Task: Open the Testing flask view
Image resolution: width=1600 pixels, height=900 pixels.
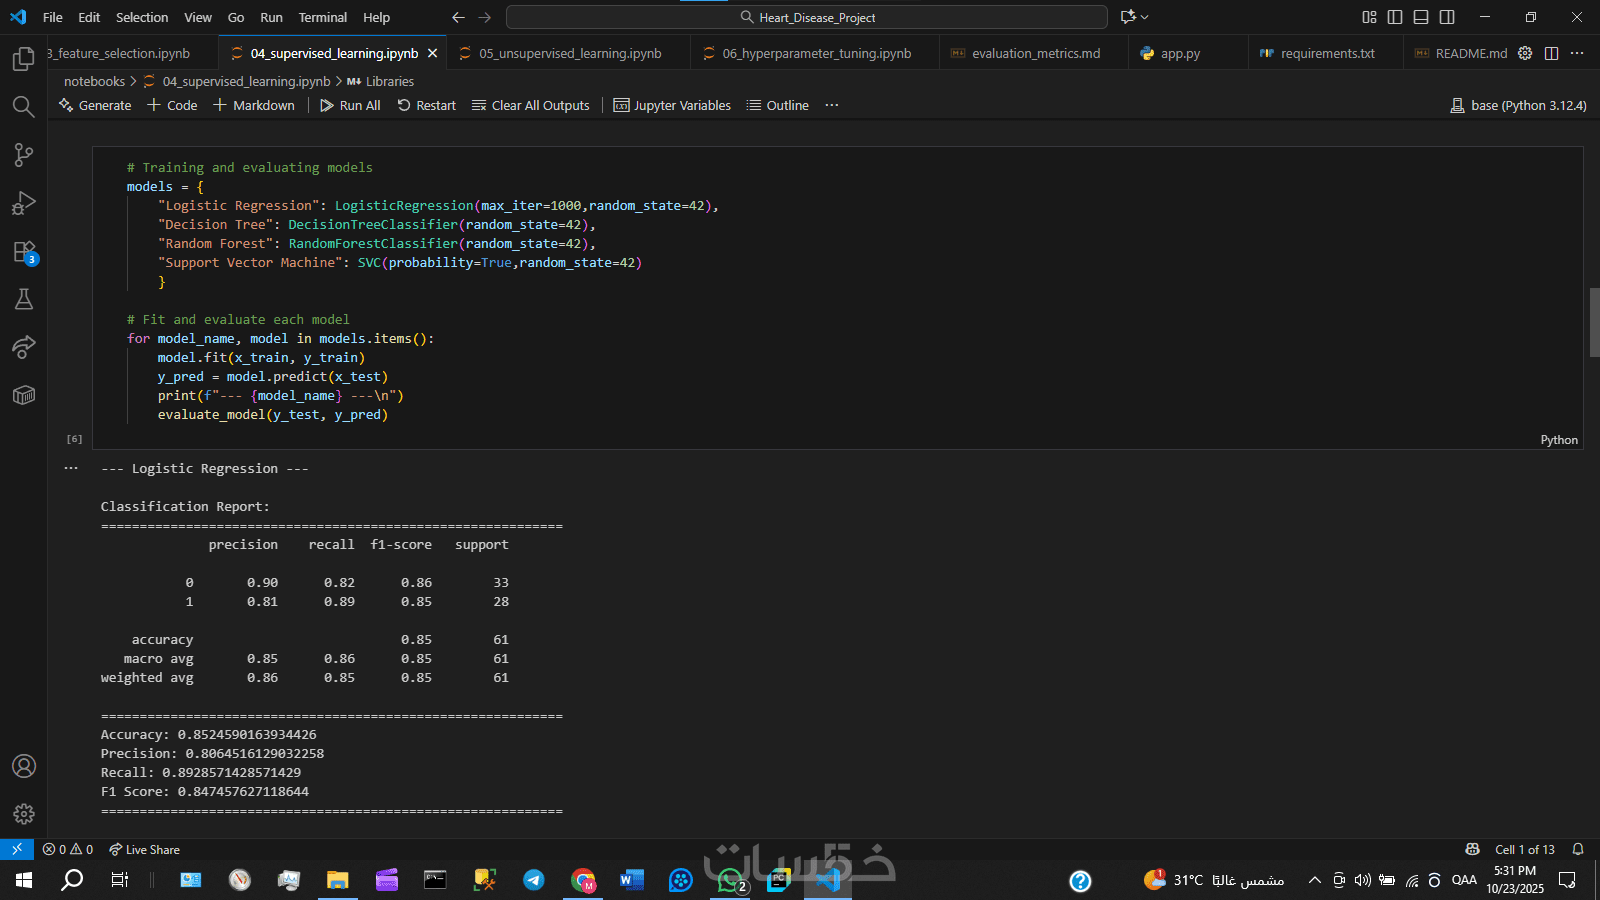Action: tap(23, 299)
